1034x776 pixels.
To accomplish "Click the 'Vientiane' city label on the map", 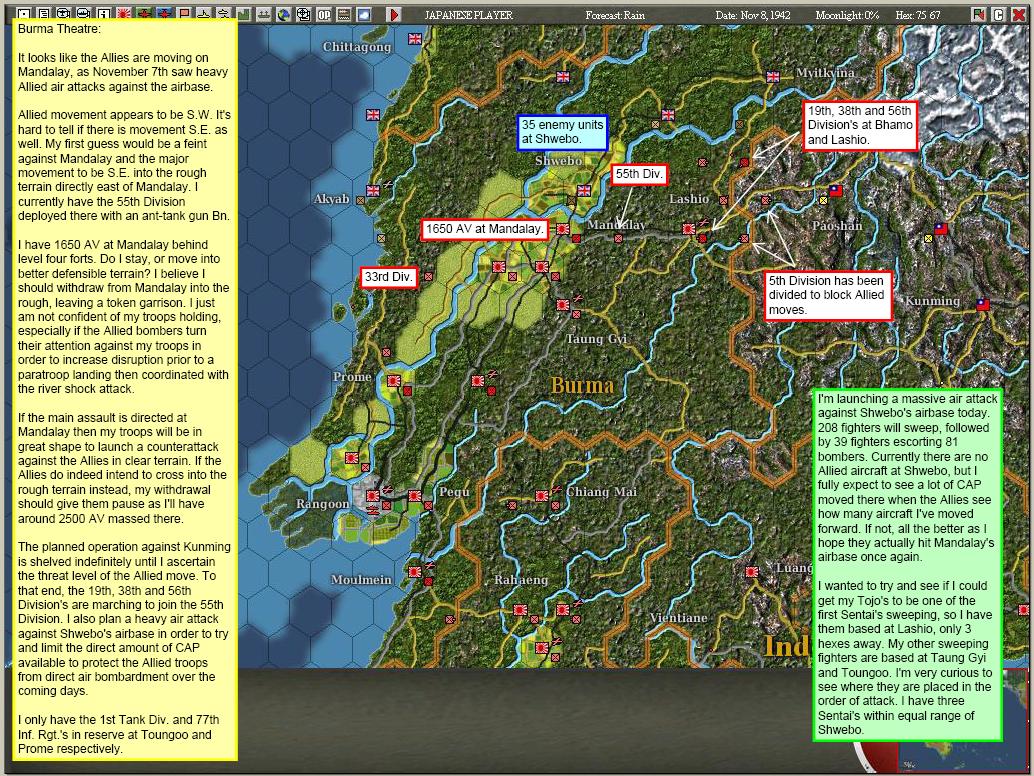I will (679, 618).
